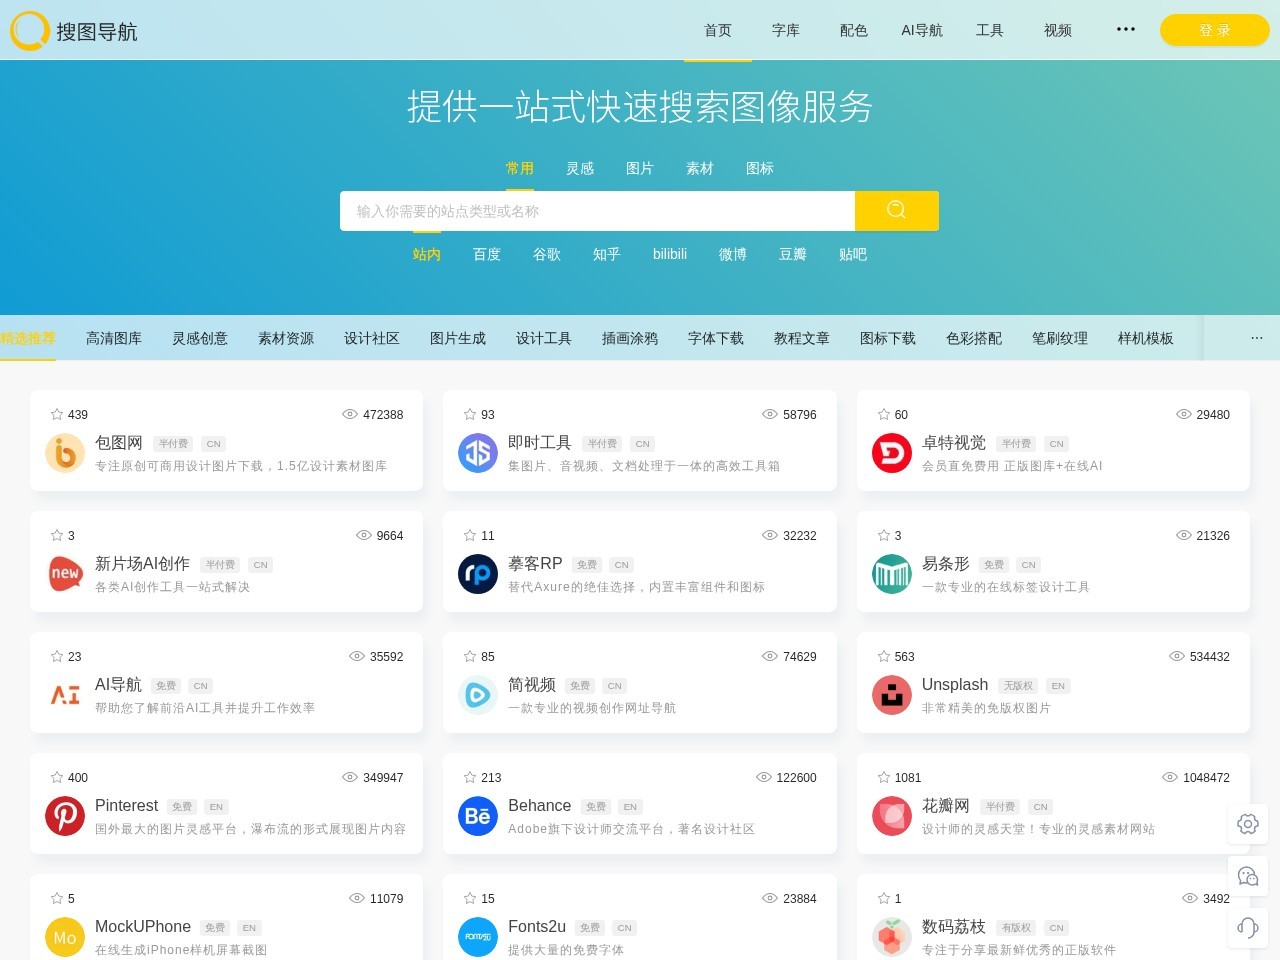
Task: Open 视频 in the top navigation
Action: [x=1058, y=30]
